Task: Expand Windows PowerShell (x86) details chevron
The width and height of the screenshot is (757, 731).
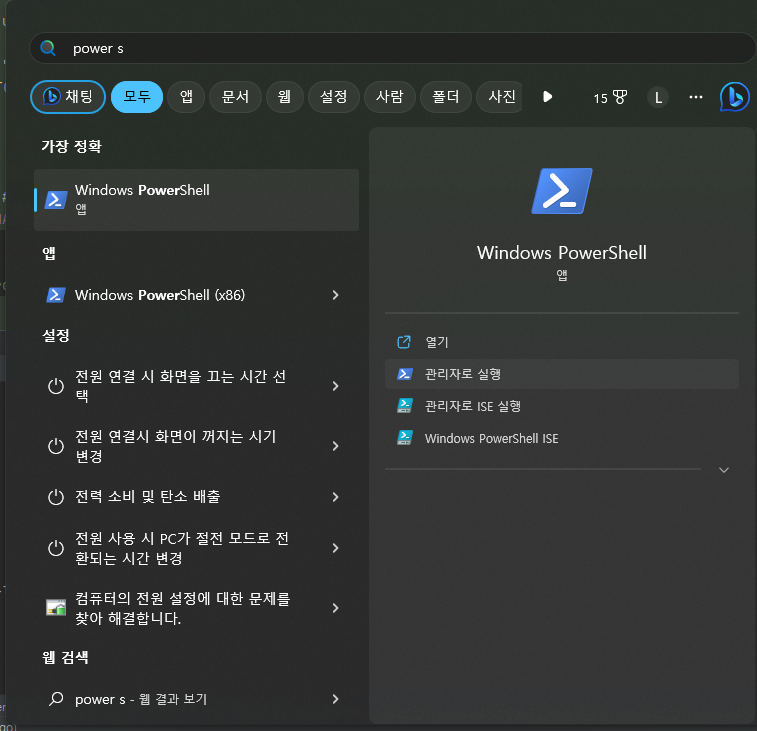Action: (336, 295)
